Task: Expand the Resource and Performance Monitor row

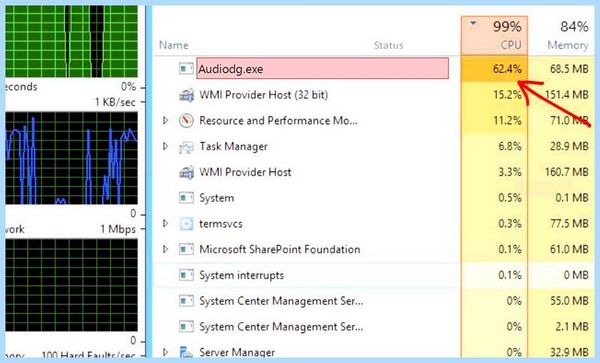Action: 165,120
